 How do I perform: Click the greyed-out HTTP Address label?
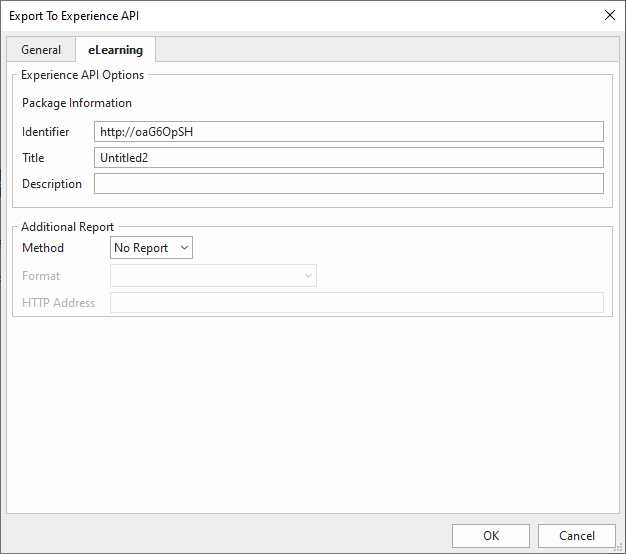(58, 303)
